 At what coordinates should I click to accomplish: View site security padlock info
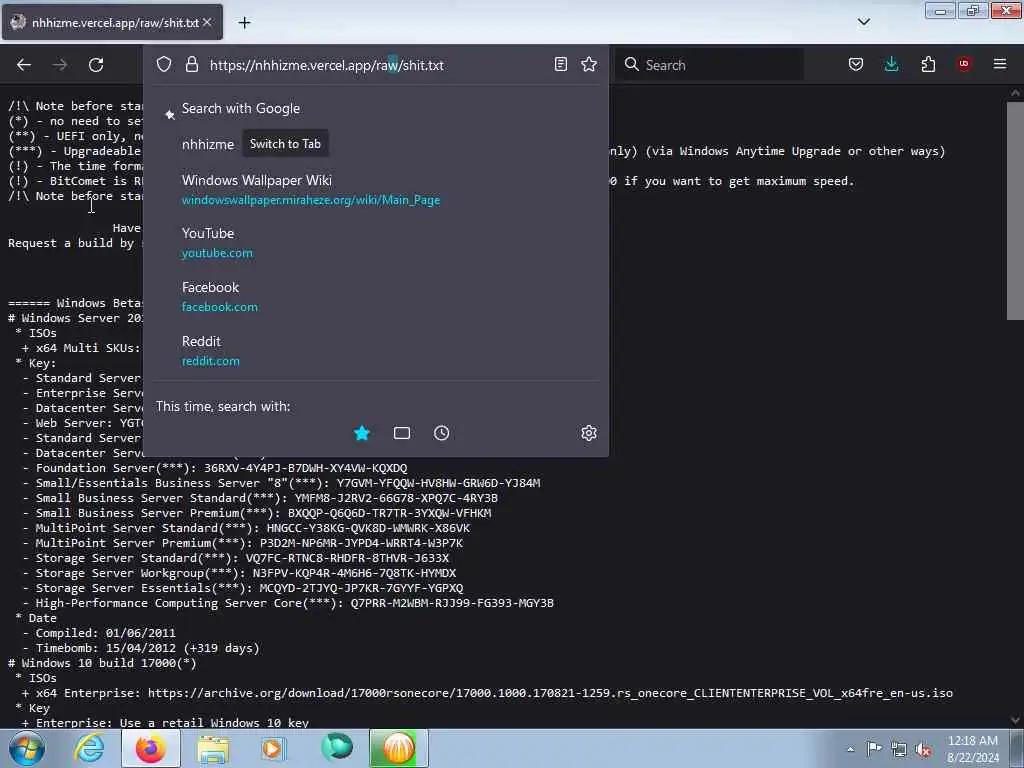(191, 65)
